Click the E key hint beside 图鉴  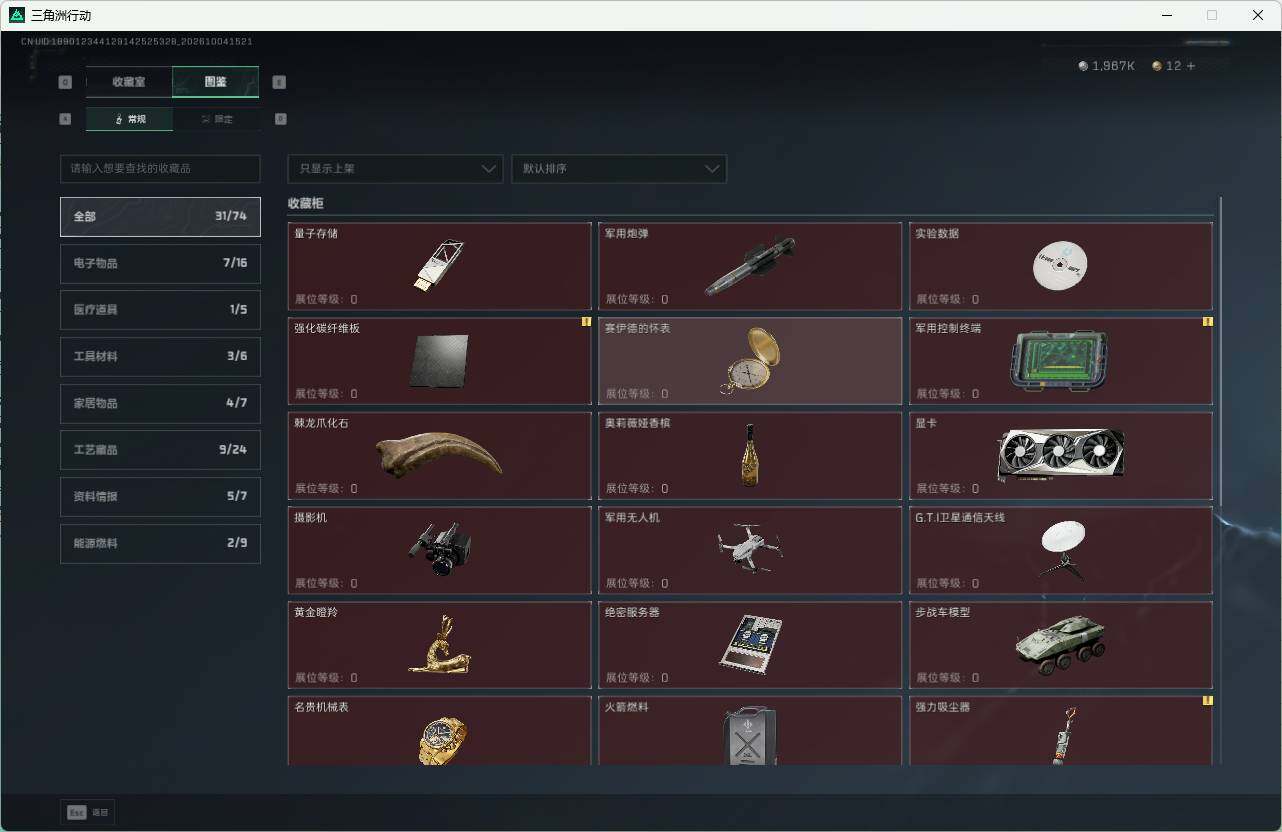[x=279, y=82]
